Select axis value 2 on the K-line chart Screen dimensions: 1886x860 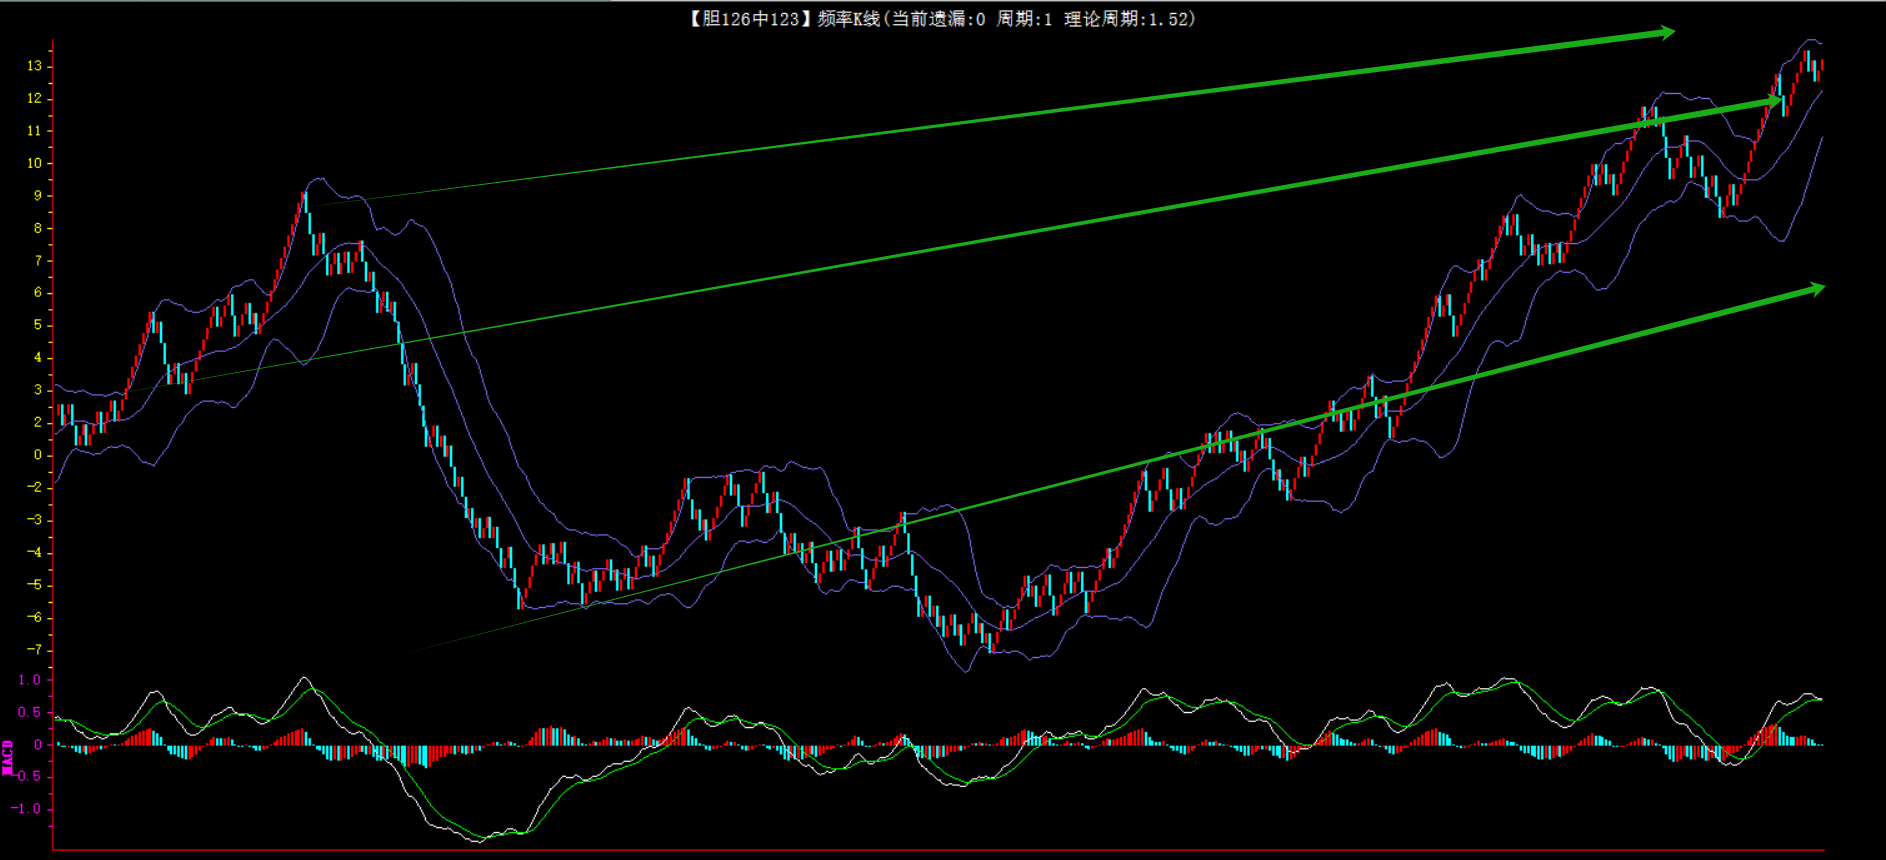pyautogui.click(x=38, y=422)
